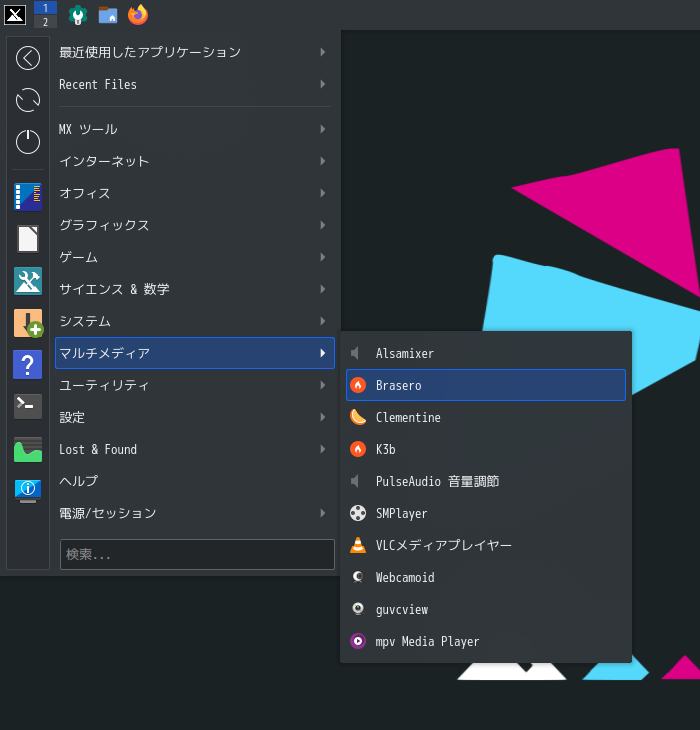Click the power sidebar icon
Image resolution: width=700 pixels, height=730 pixels.
28,142
